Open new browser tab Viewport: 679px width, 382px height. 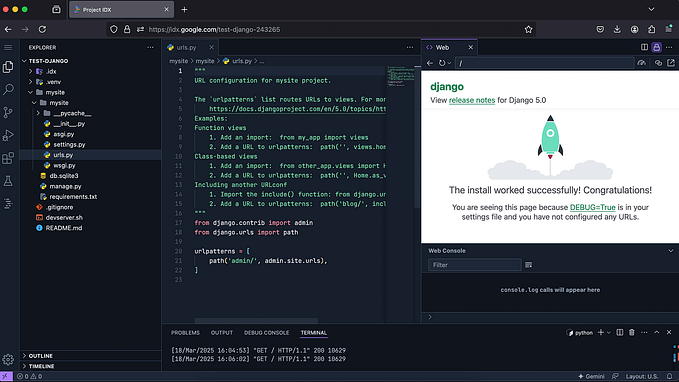click(x=184, y=10)
